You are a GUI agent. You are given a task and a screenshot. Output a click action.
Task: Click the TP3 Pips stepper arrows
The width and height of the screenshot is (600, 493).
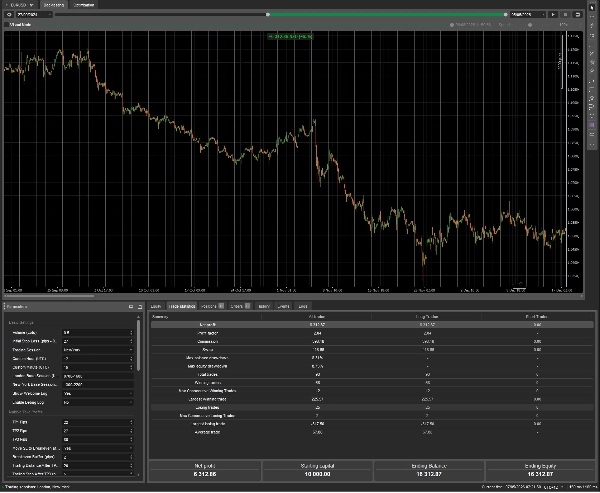click(131, 439)
